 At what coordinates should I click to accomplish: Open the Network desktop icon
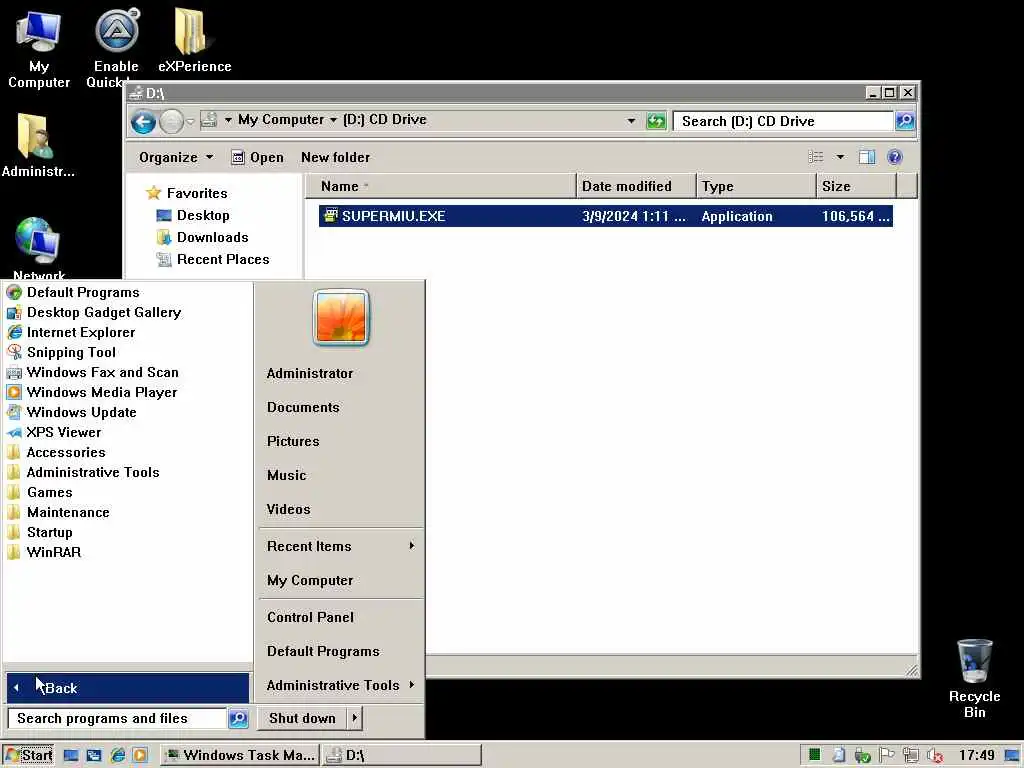click(x=39, y=249)
